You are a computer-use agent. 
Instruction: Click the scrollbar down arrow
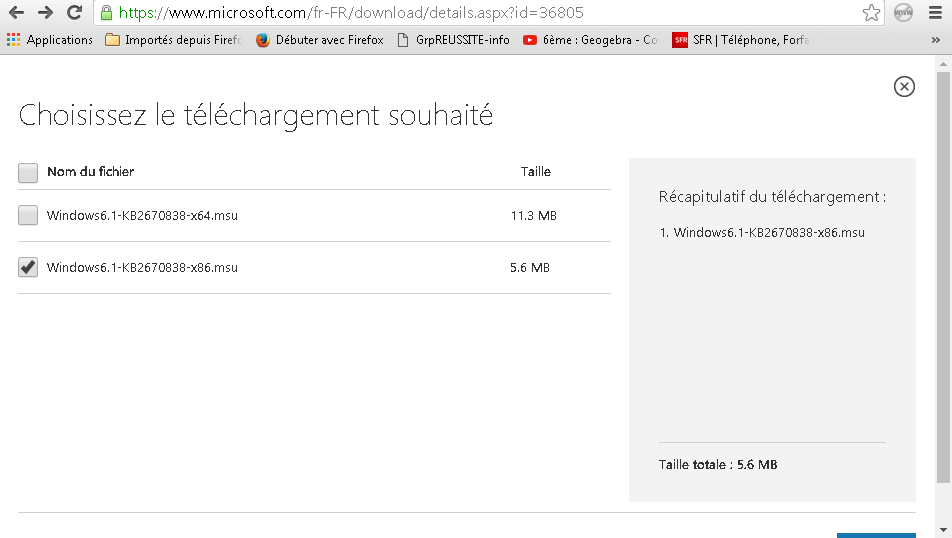click(944, 529)
